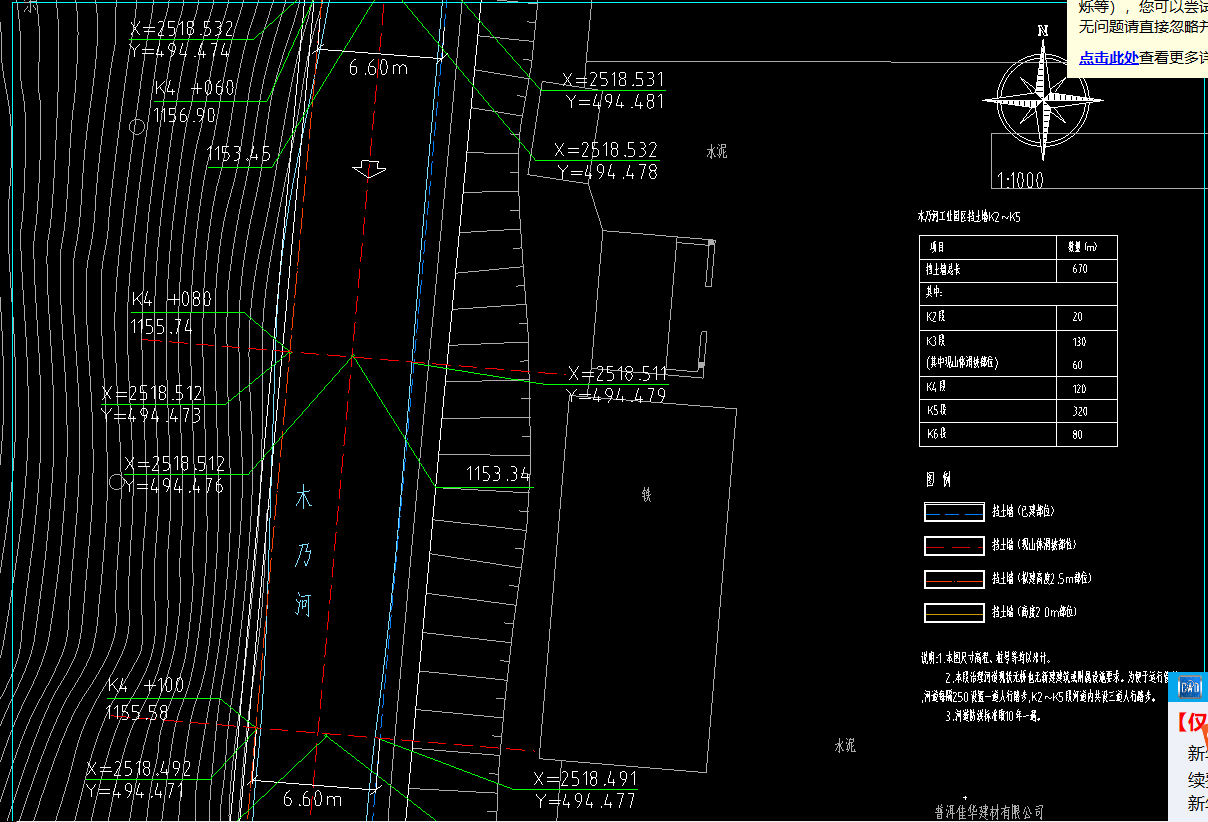Select the 铁 label inside the building outline
Image resolution: width=1208 pixels, height=822 pixels.
(x=646, y=494)
